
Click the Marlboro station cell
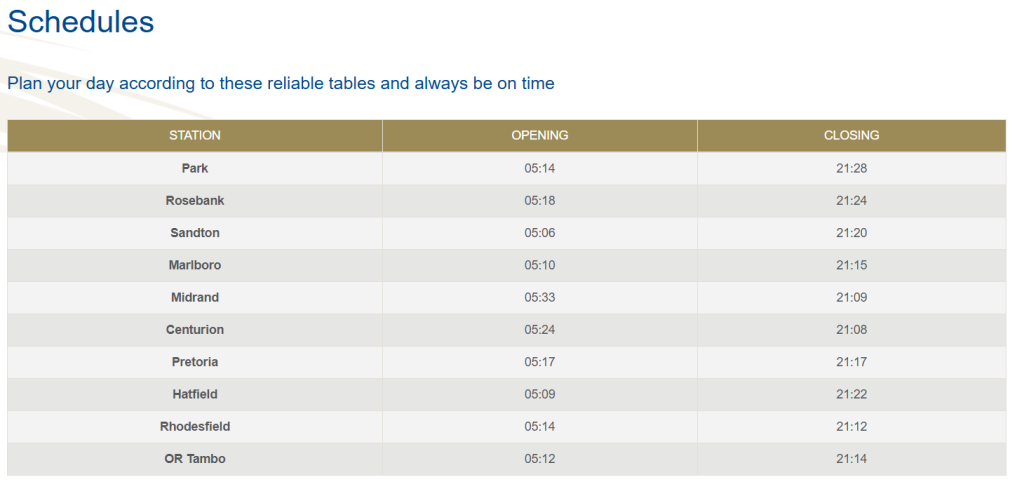195,265
